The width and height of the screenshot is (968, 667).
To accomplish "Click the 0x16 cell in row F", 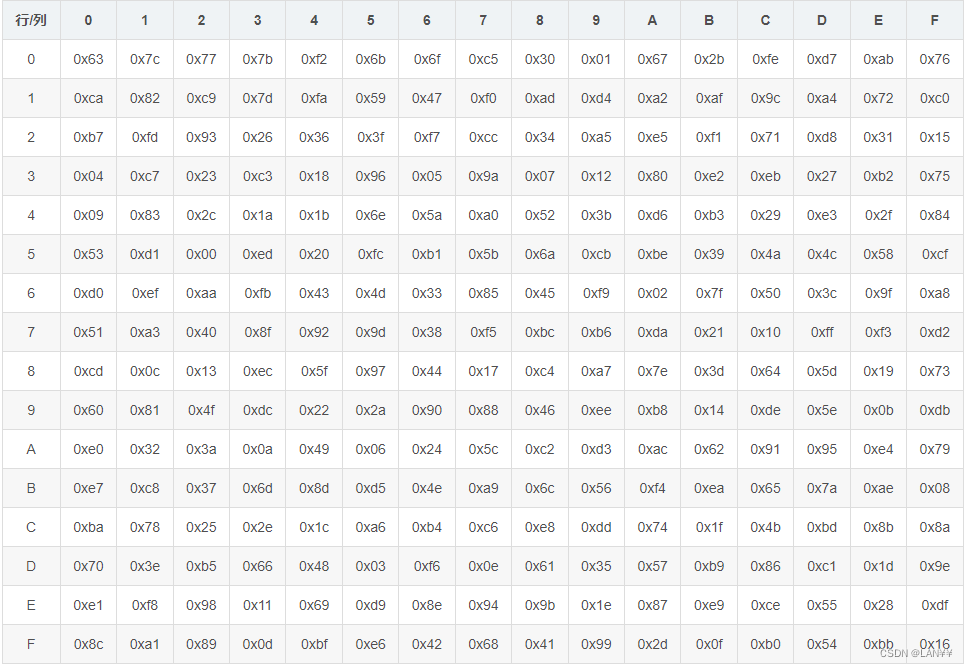I will [934, 644].
